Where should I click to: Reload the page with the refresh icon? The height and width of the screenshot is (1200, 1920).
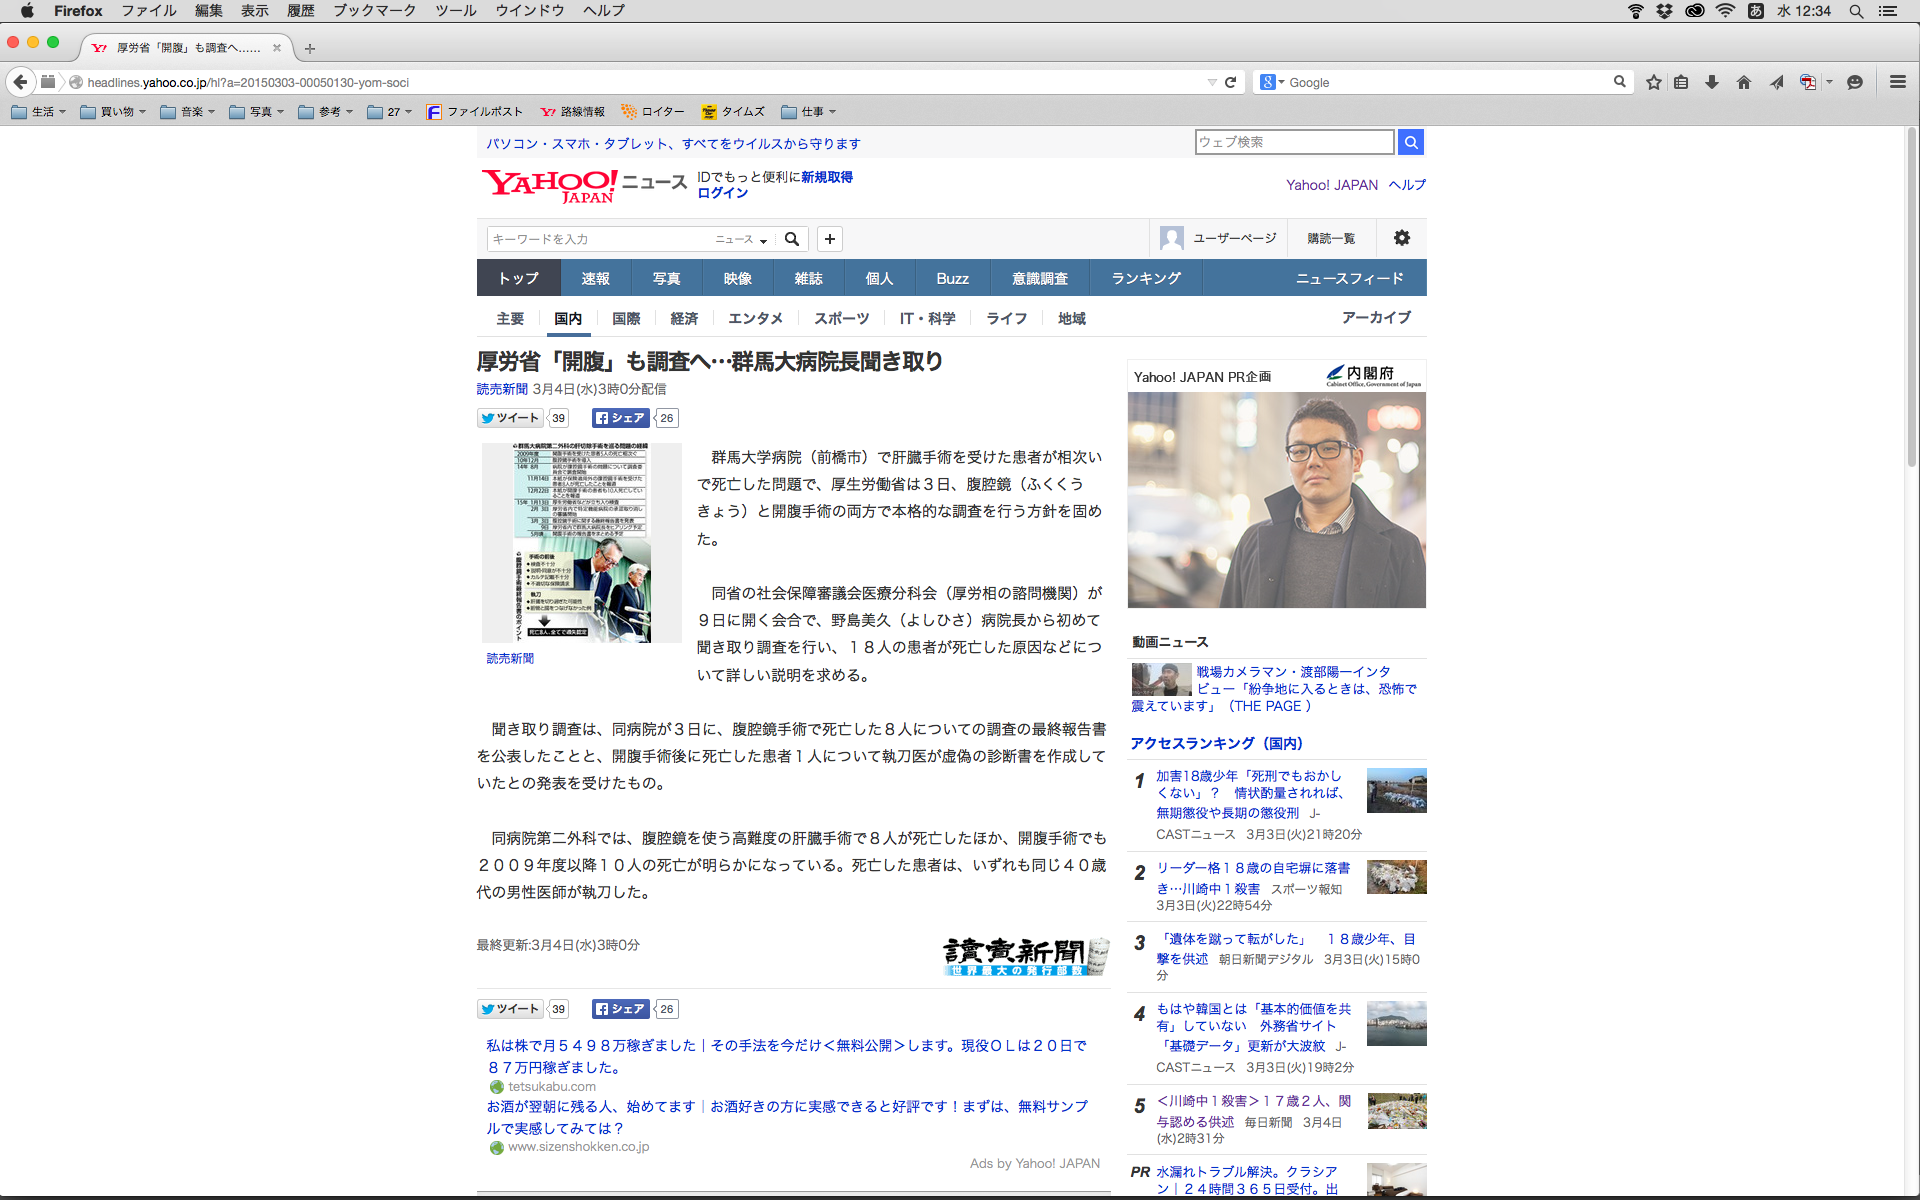[1231, 82]
